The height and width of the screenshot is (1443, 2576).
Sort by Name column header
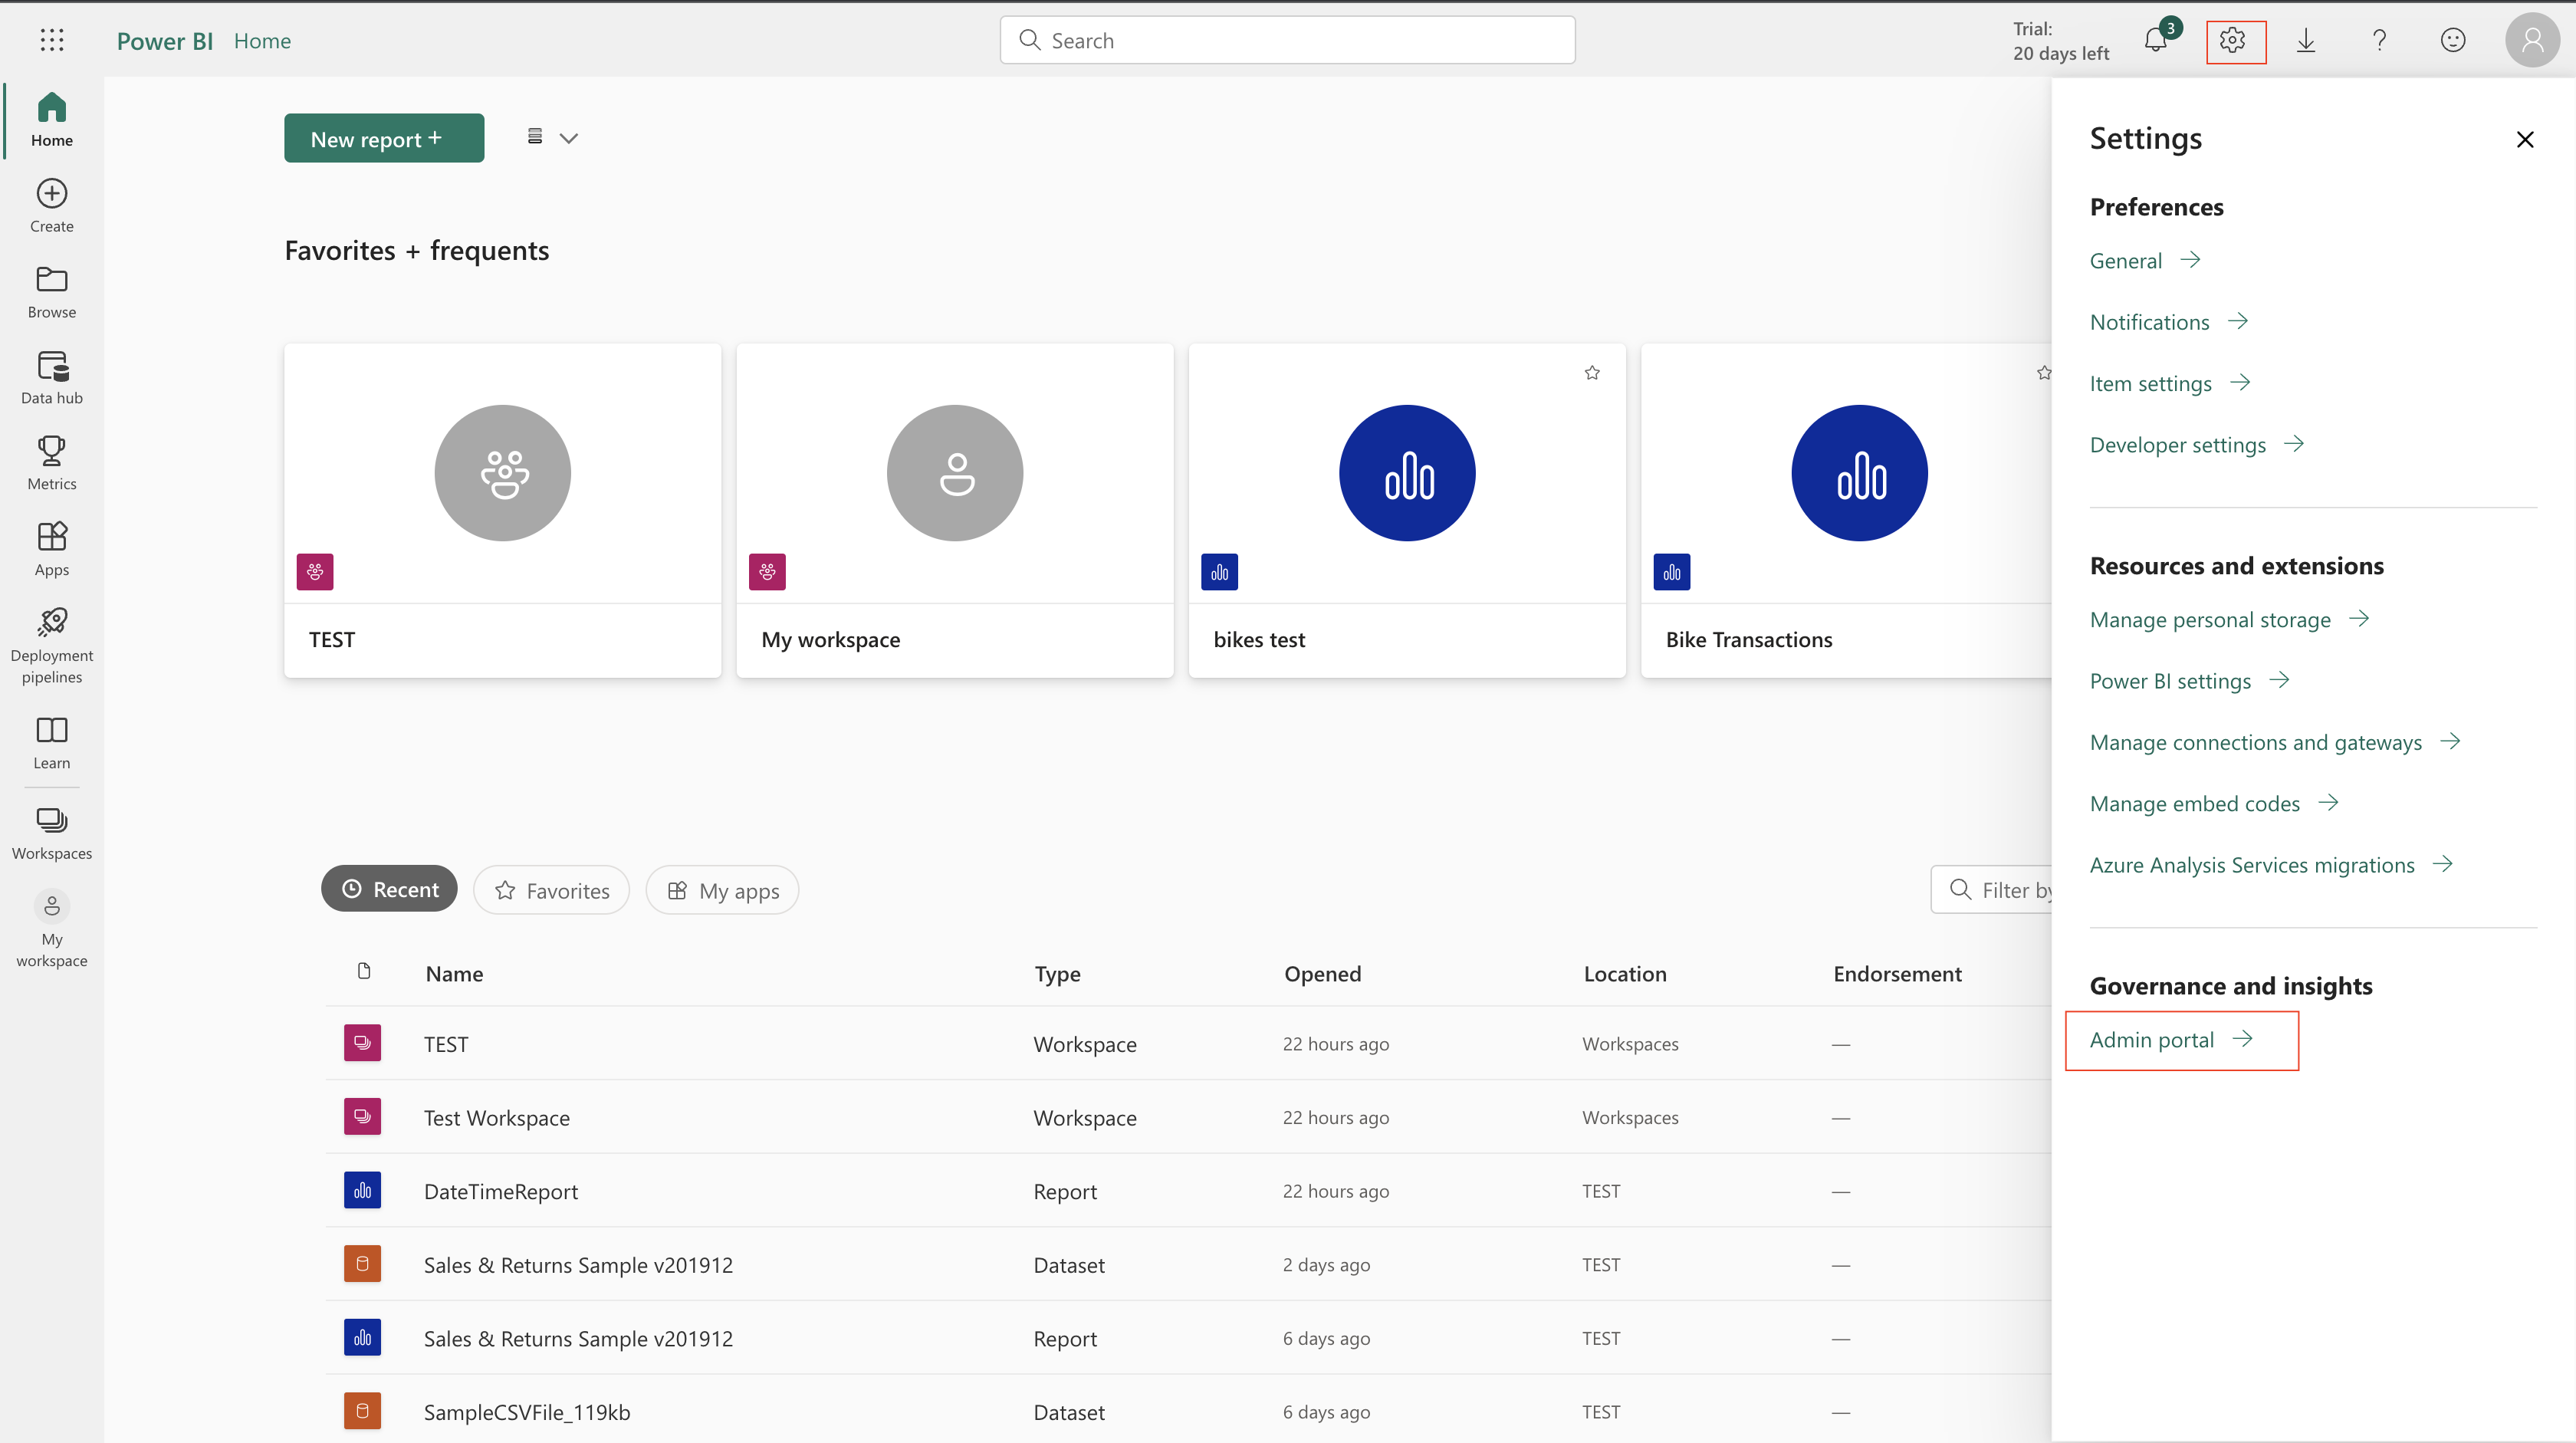[x=454, y=974]
